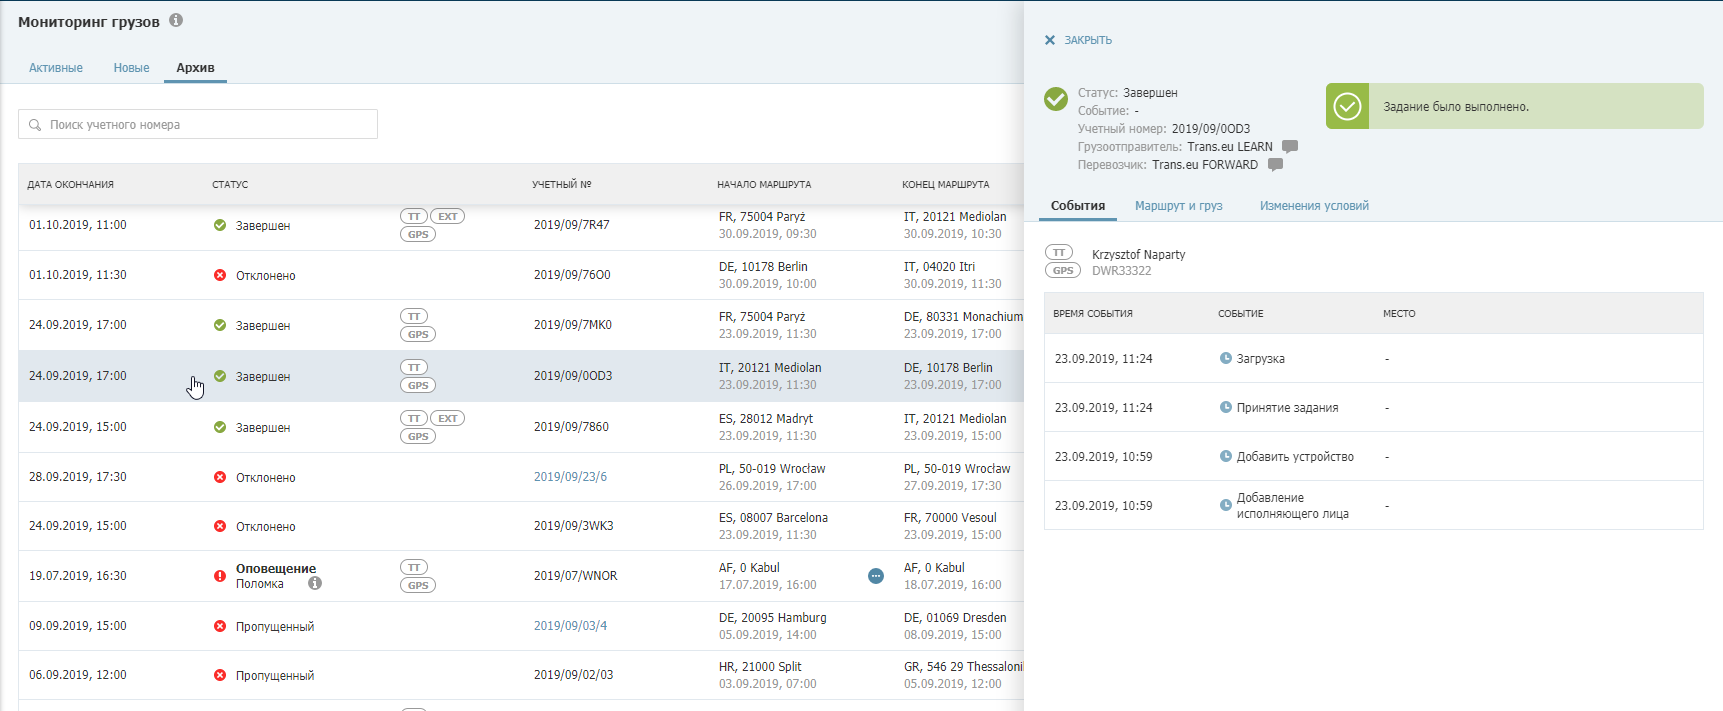The image size is (1723, 711).
Task: Click the GPS badge beside DWR33322
Action: coord(1063,270)
